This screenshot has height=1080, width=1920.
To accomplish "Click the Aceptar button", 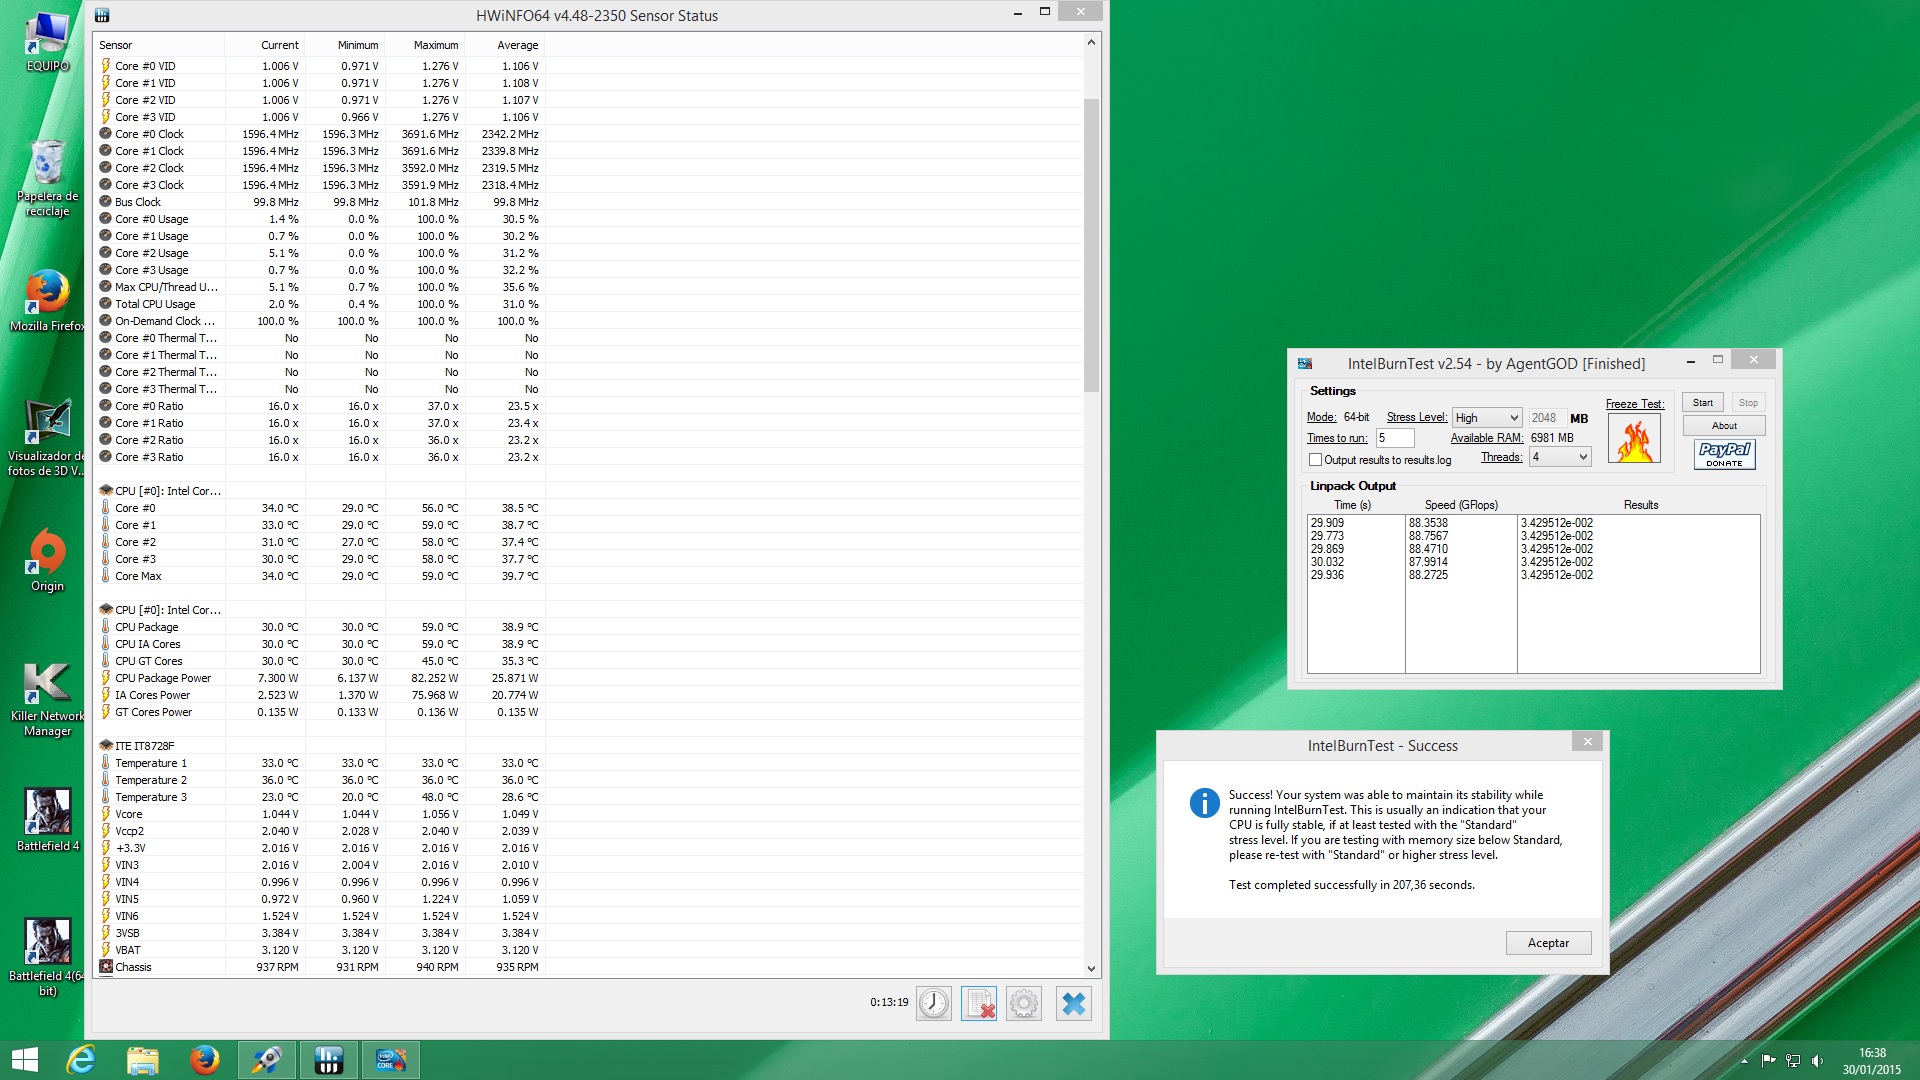I will click(x=1547, y=943).
